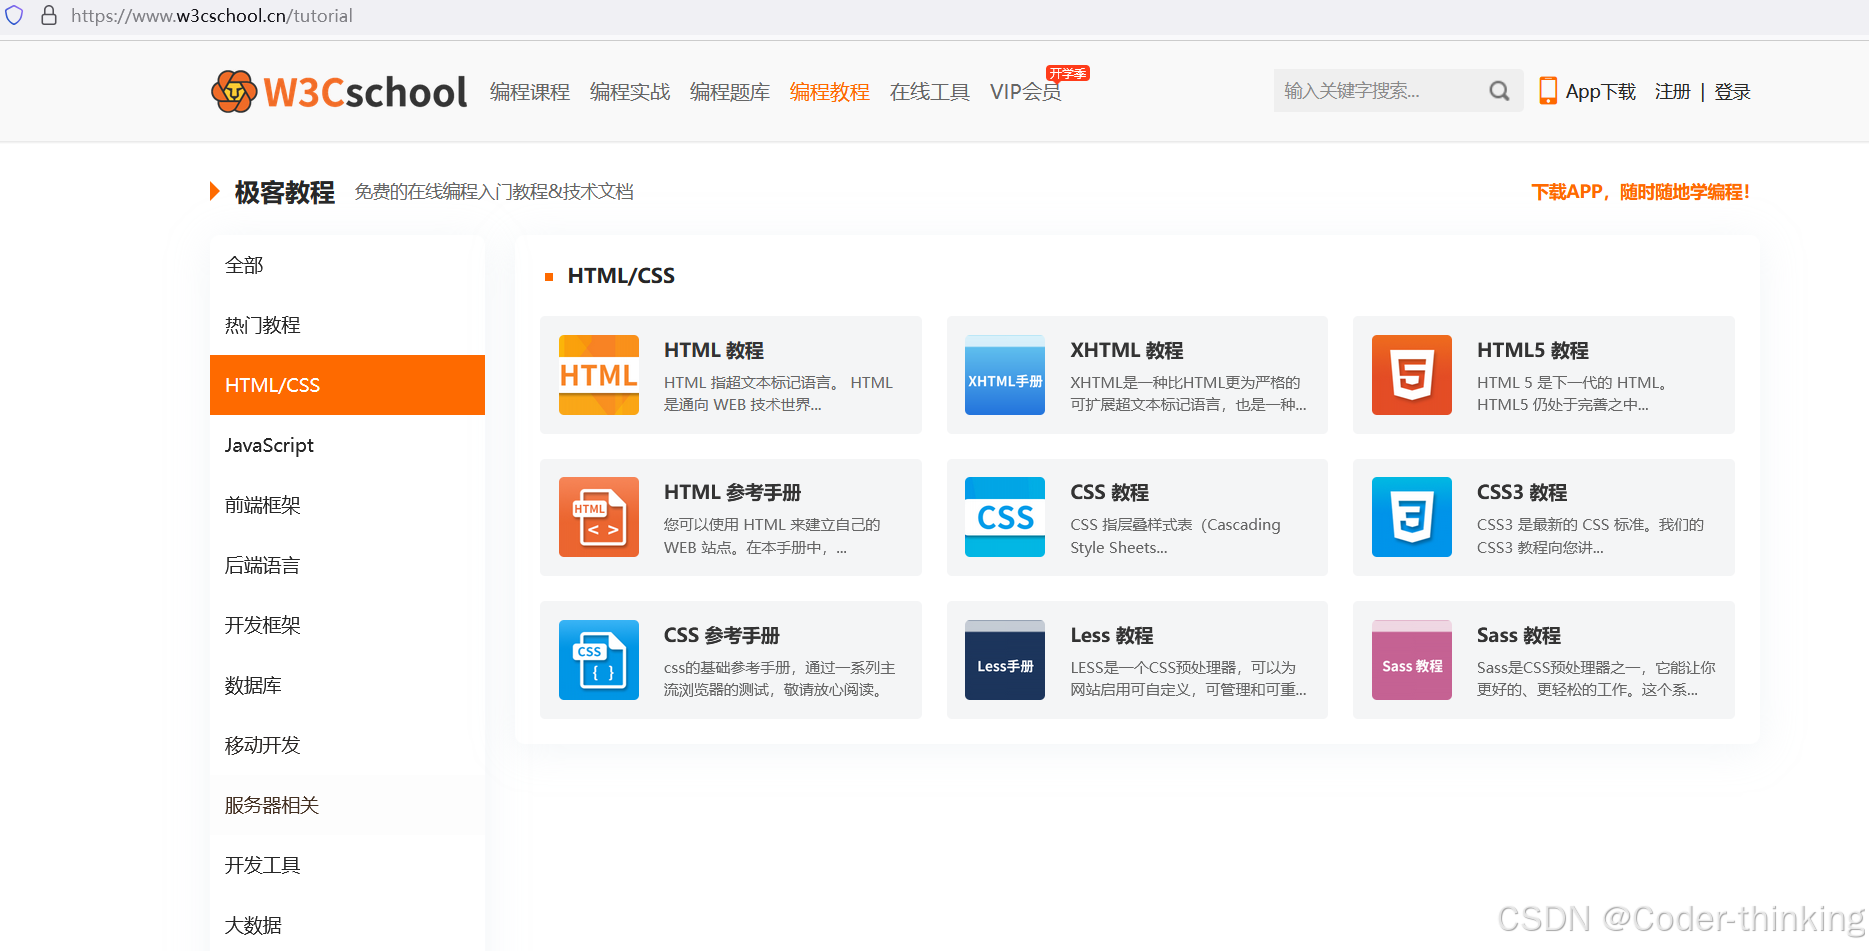The image size is (1869, 951).
Task: Open the Less手册 dark icon
Action: pos(1005,660)
